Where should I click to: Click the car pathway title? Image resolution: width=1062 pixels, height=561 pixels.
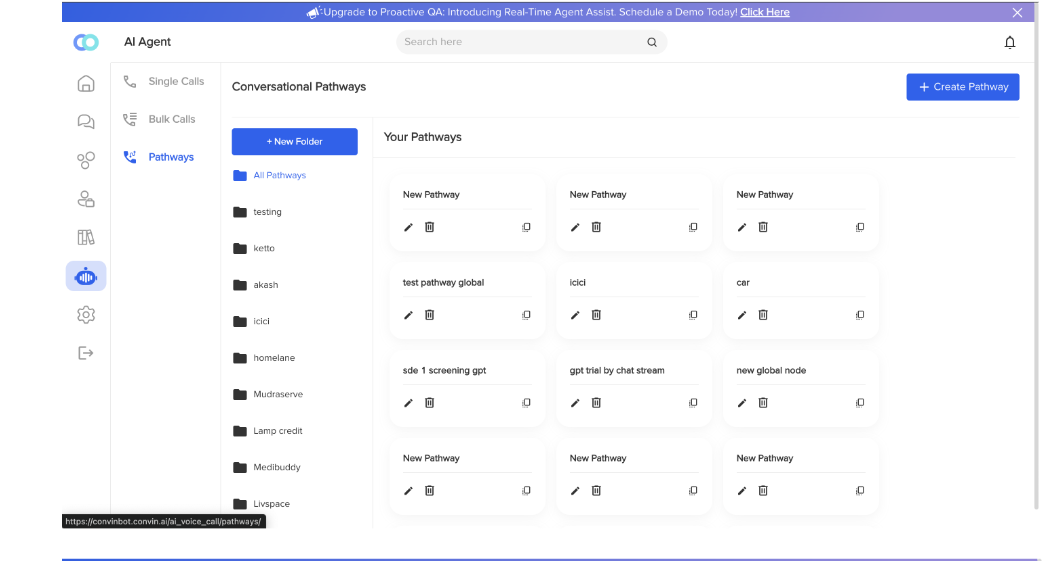click(743, 283)
